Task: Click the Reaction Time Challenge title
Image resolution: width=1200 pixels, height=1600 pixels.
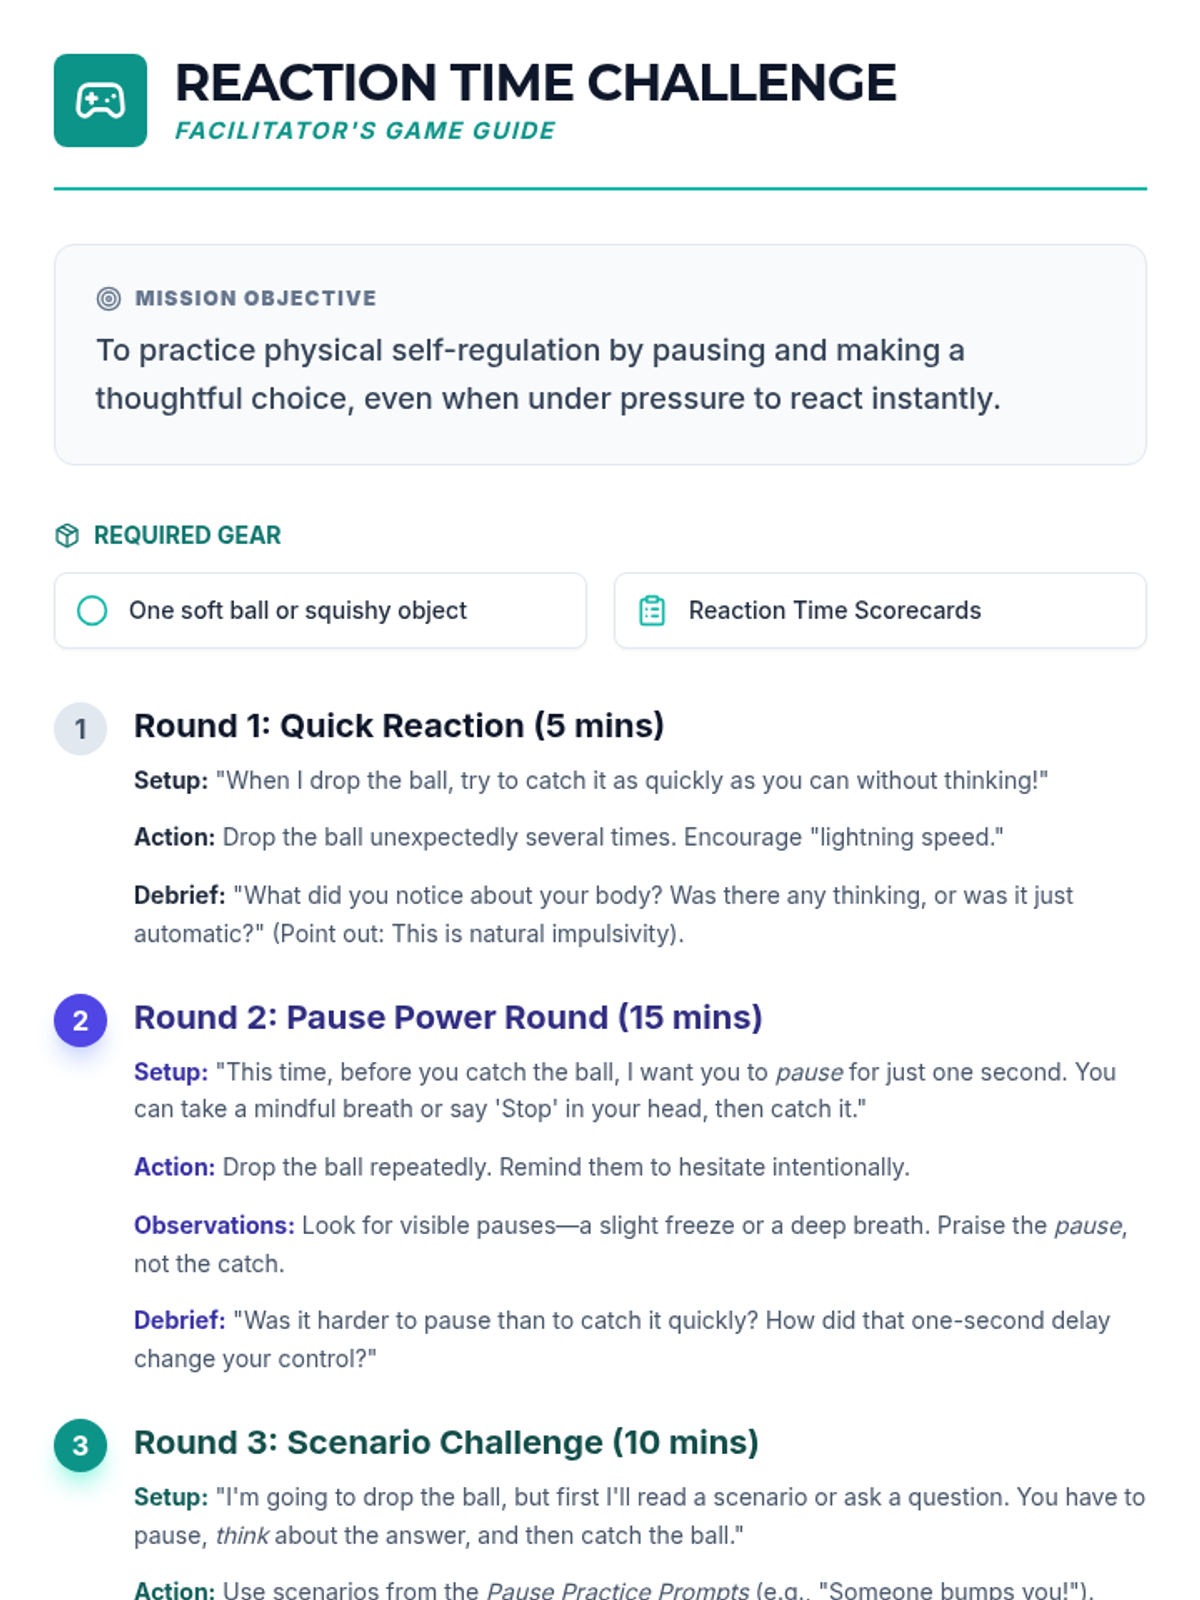Action: click(x=535, y=83)
